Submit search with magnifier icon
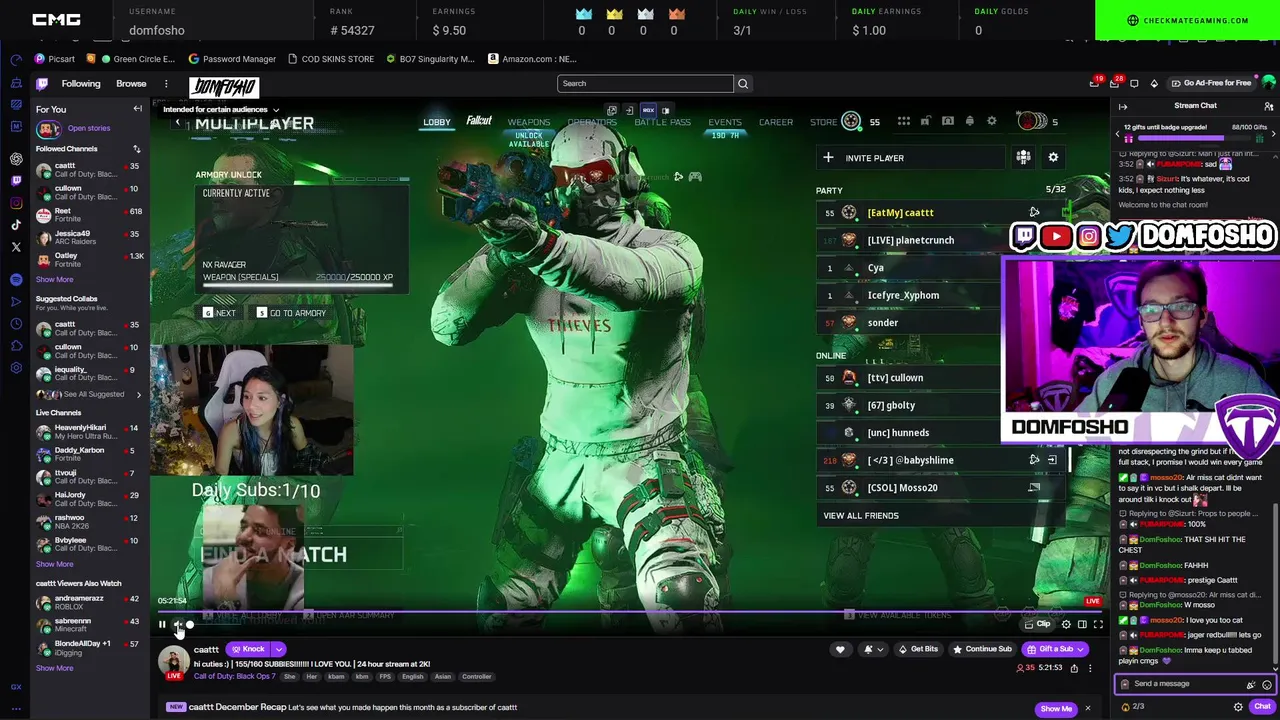 click(743, 84)
